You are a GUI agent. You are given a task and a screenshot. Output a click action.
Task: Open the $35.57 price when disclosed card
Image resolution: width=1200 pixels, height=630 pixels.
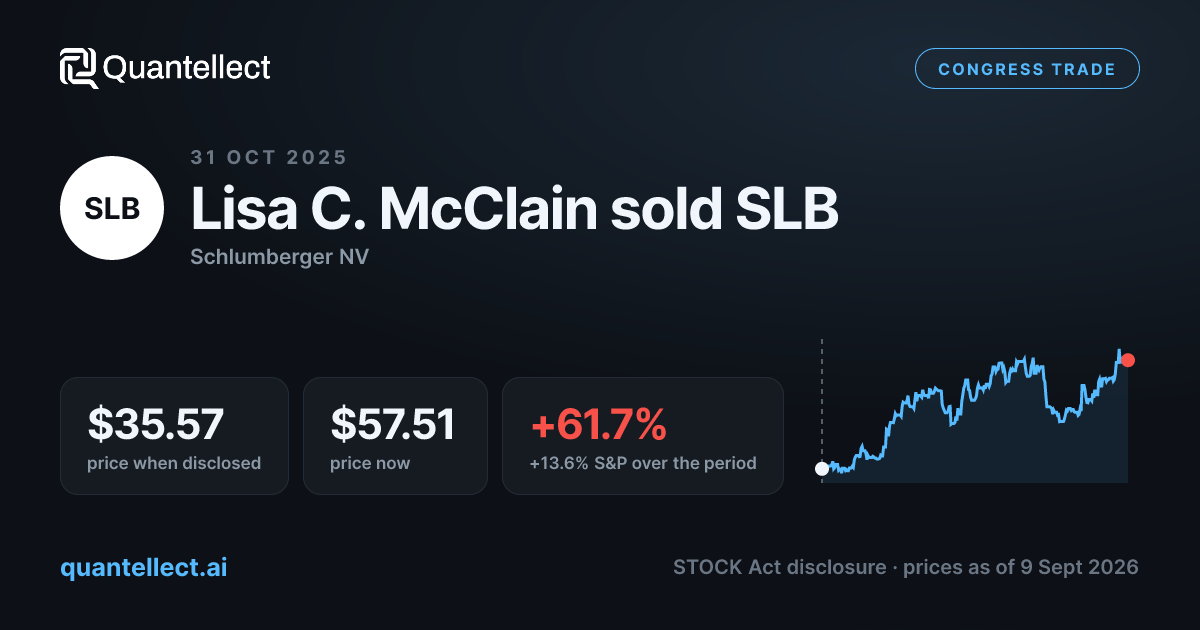[x=174, y=436]
